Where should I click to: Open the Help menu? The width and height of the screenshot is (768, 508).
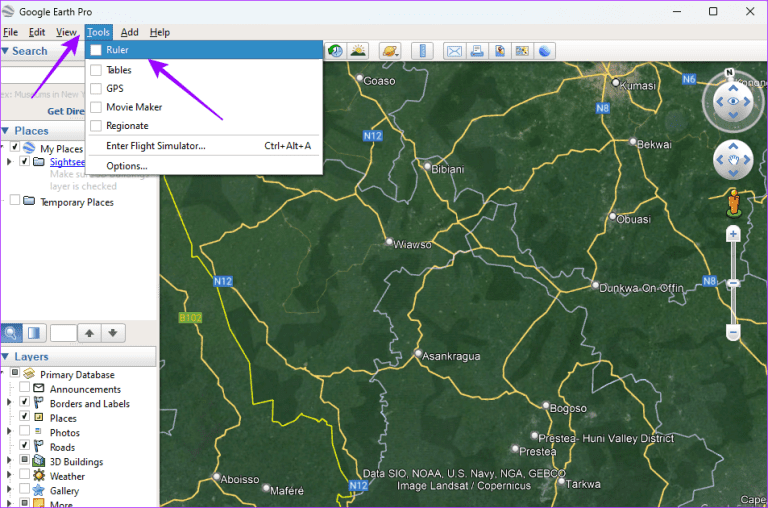160,32
